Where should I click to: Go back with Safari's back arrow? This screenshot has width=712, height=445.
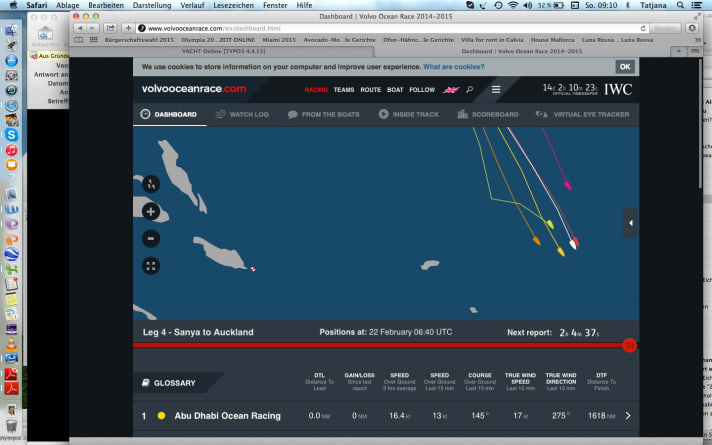click(x=80, y=28)
